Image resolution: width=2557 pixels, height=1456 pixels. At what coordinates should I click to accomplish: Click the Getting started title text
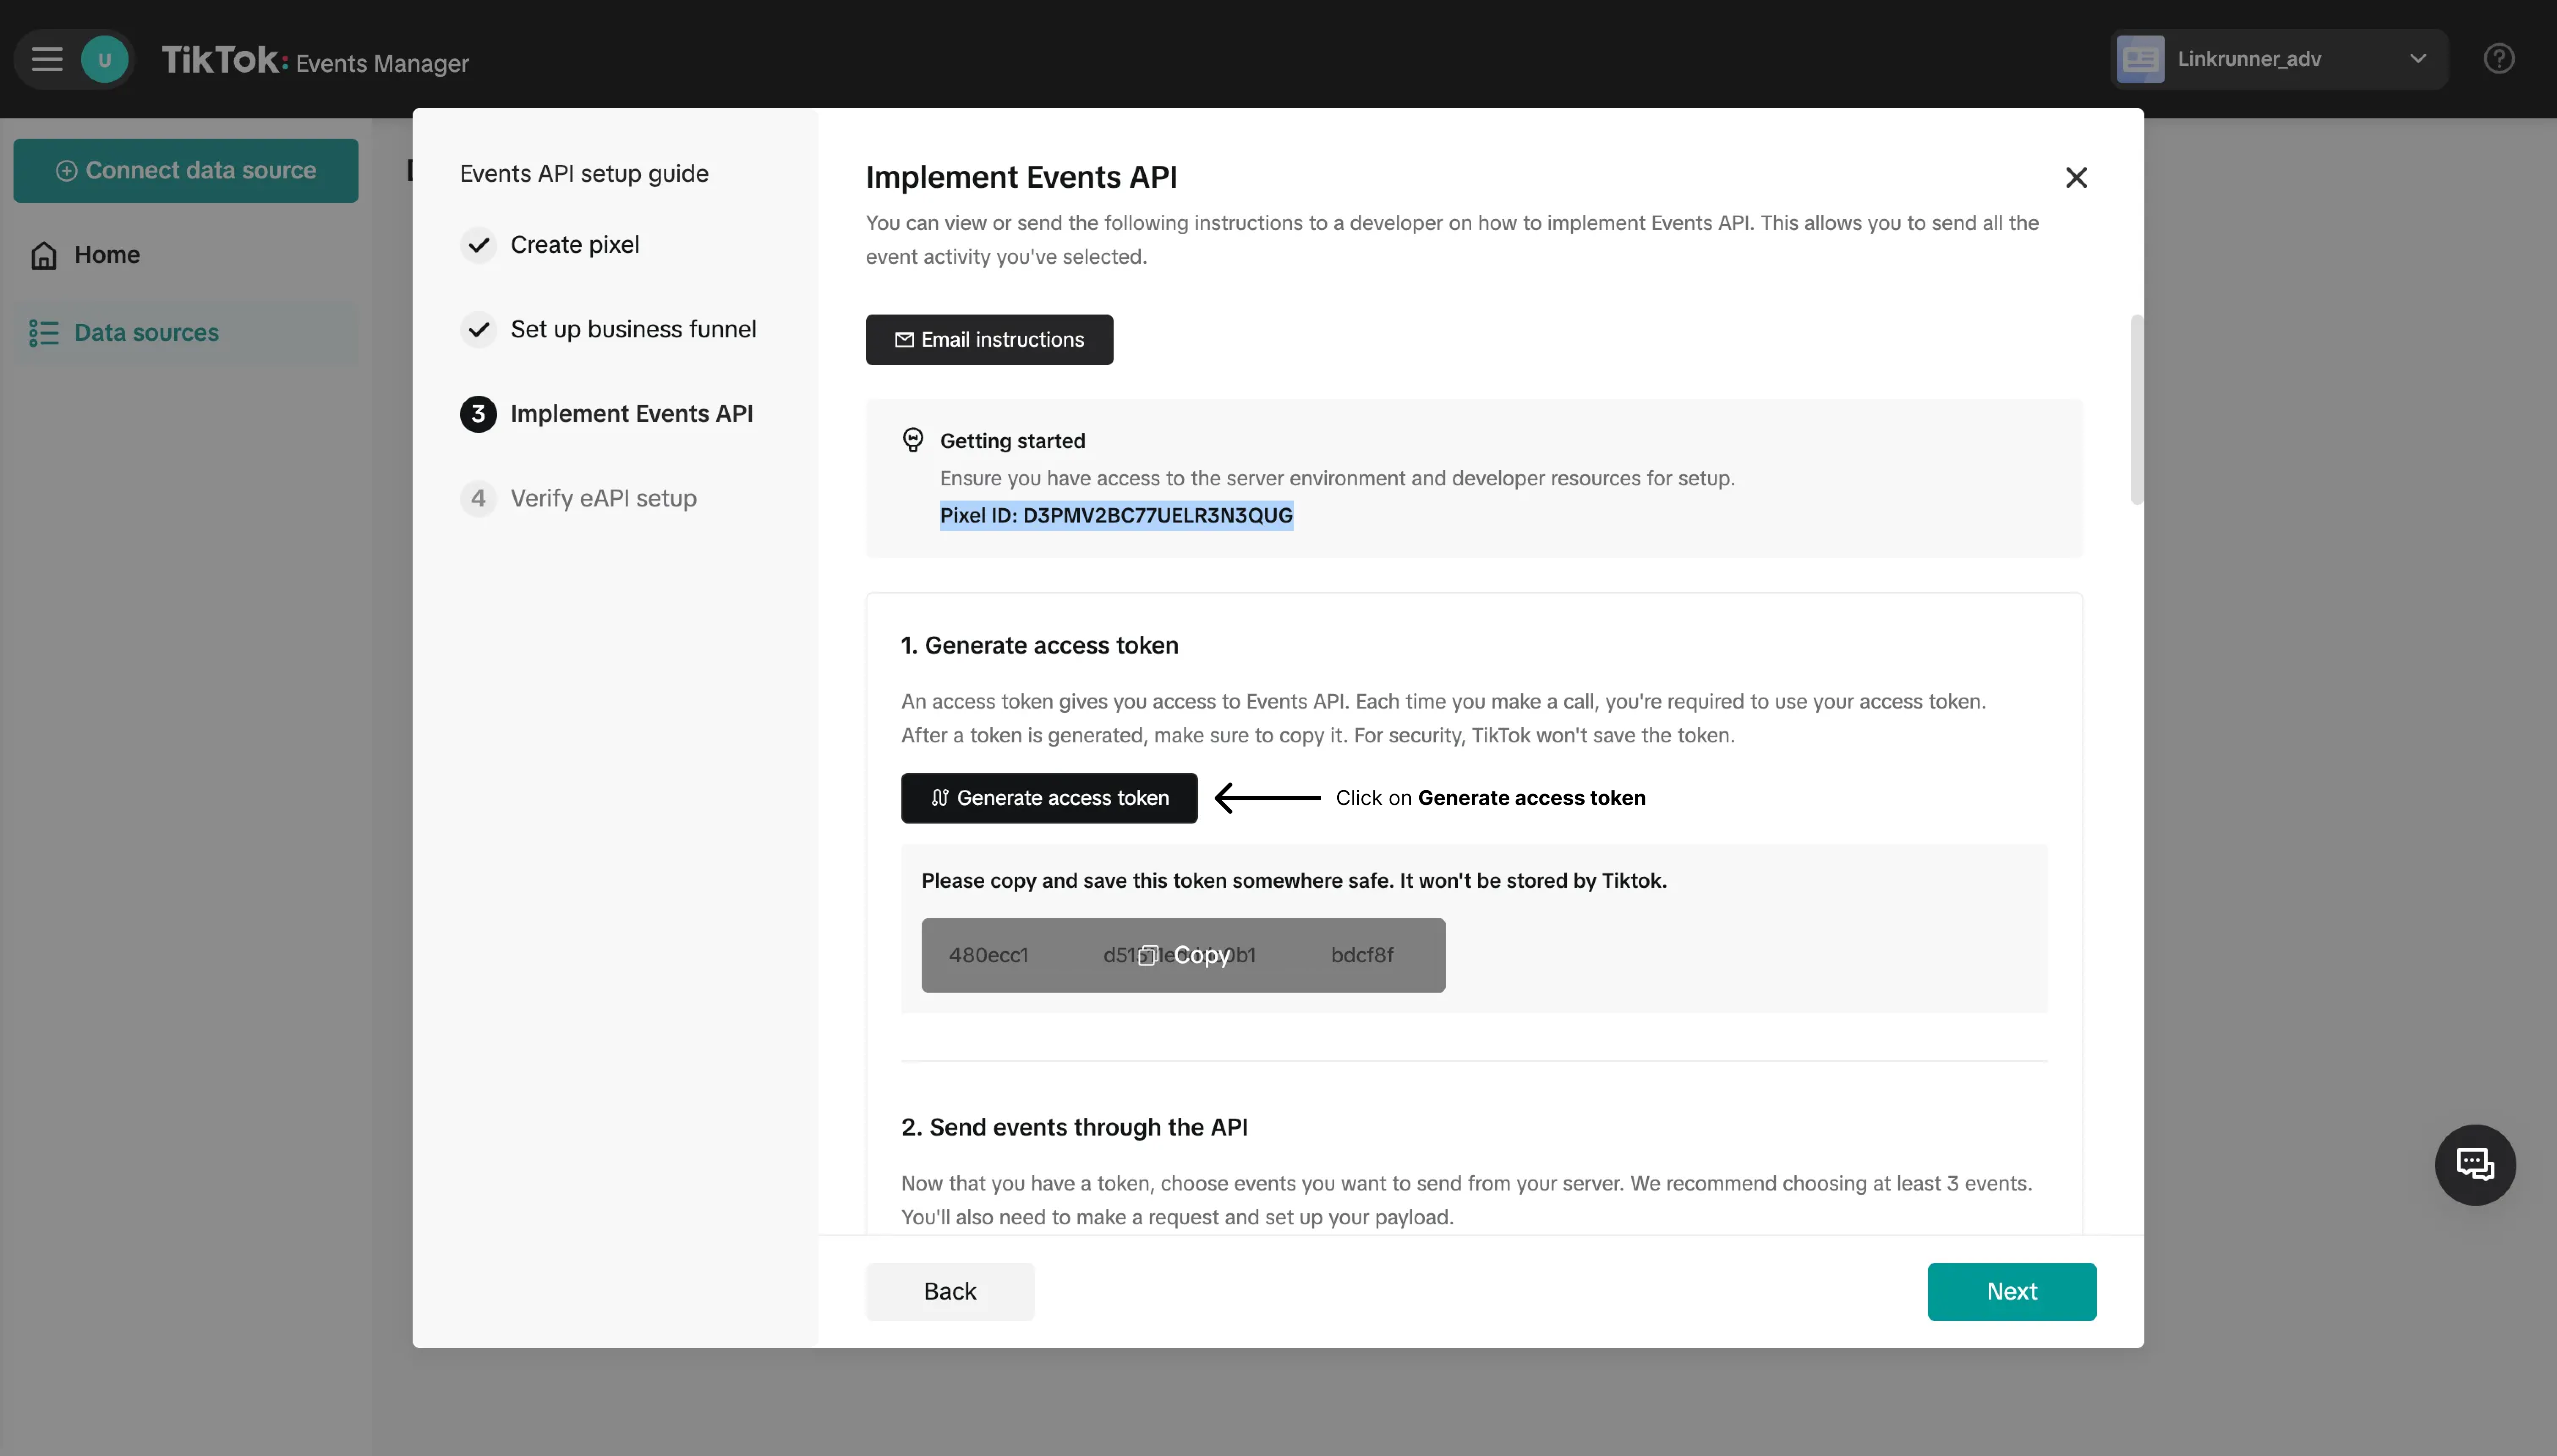pyautogui.click(x=1012, y=441)
